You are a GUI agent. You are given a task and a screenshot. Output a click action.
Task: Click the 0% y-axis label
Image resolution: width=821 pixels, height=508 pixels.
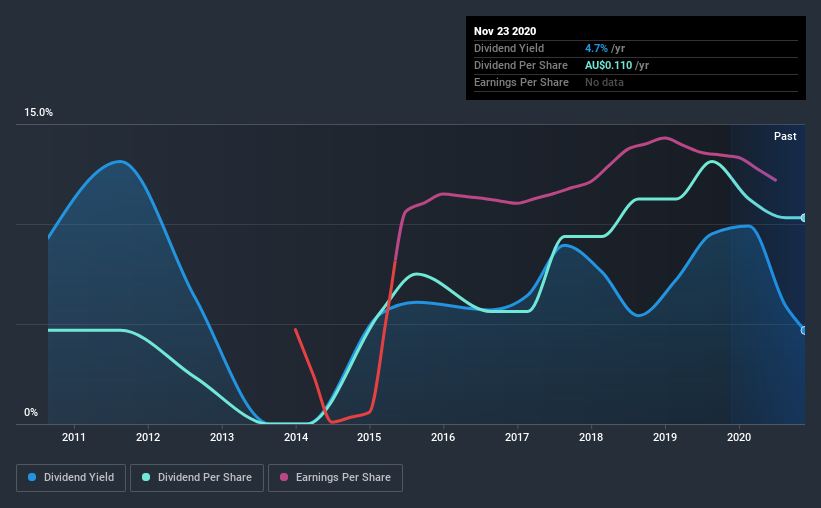click(31, 413)
